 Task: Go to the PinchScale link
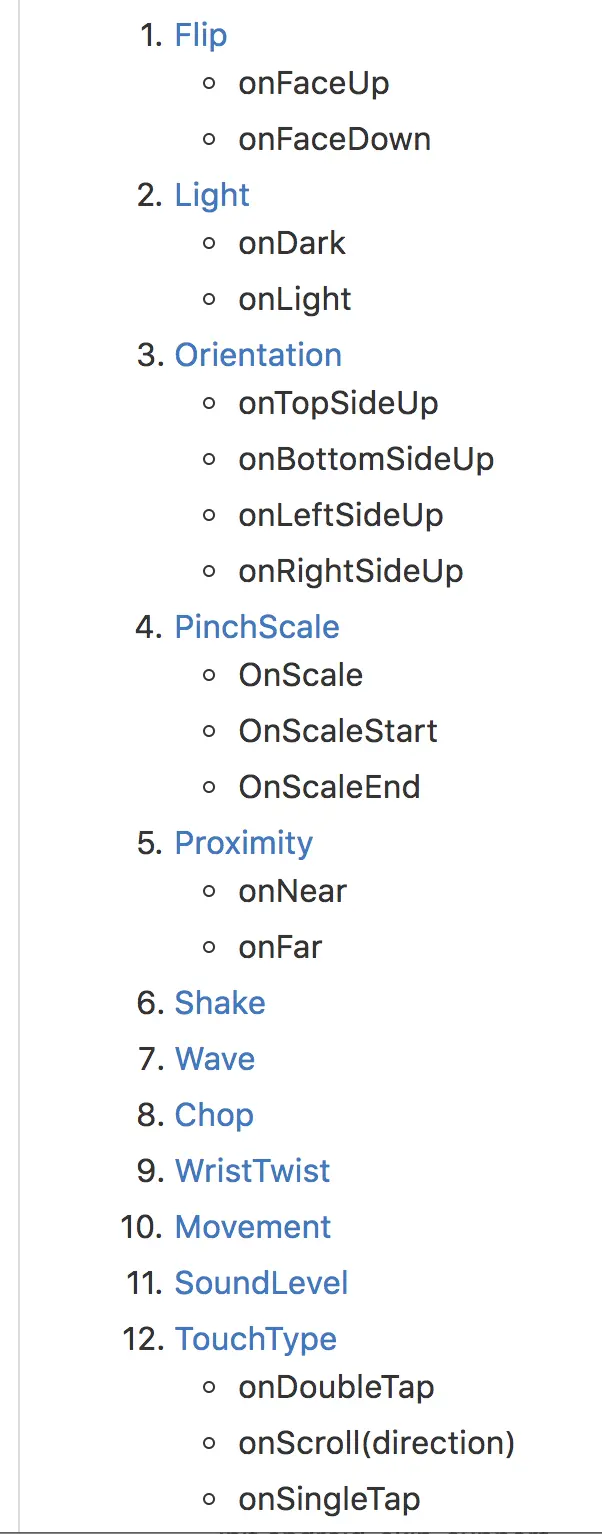point(257,627)
